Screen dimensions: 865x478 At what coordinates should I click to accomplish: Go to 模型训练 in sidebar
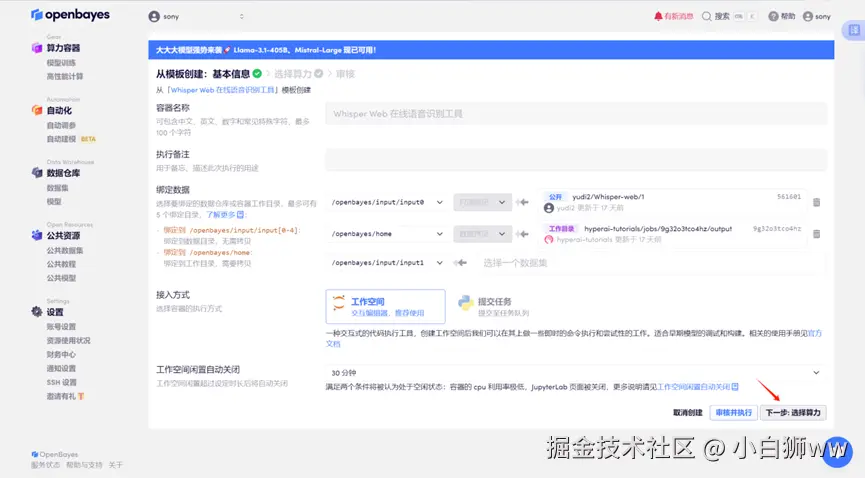tap(61, 63)
